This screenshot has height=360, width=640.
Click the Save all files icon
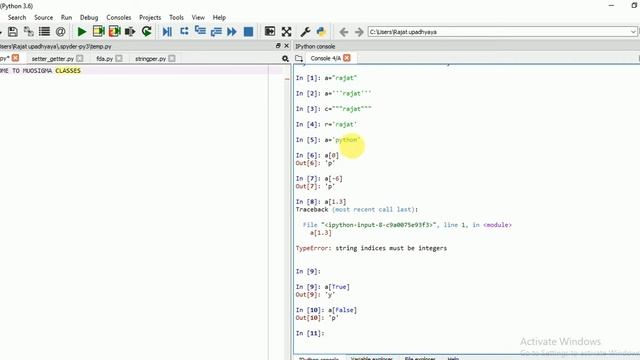pos(29,31)
